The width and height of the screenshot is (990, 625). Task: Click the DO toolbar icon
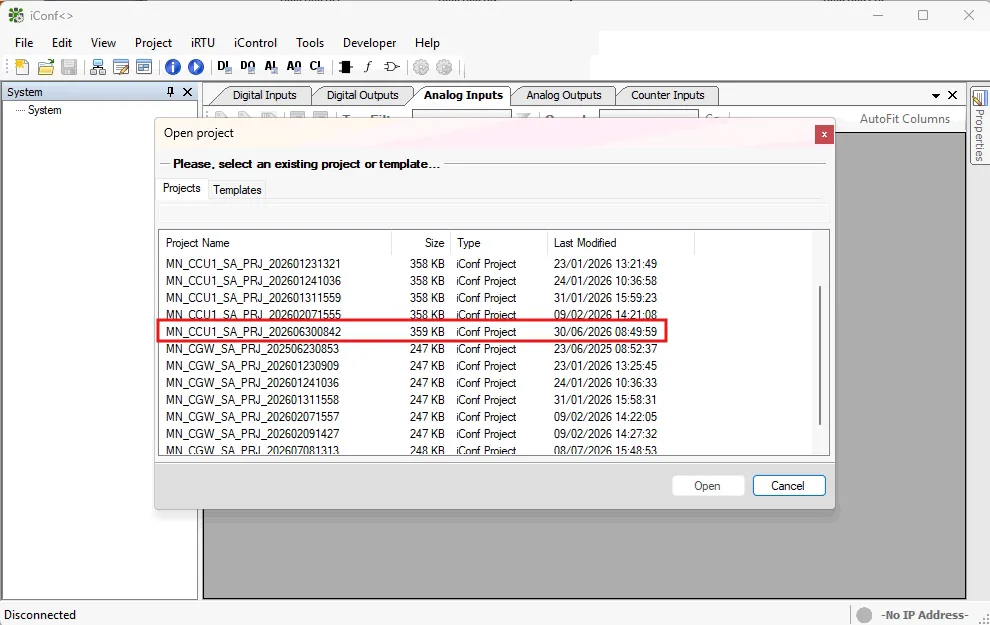pos(248,66)
